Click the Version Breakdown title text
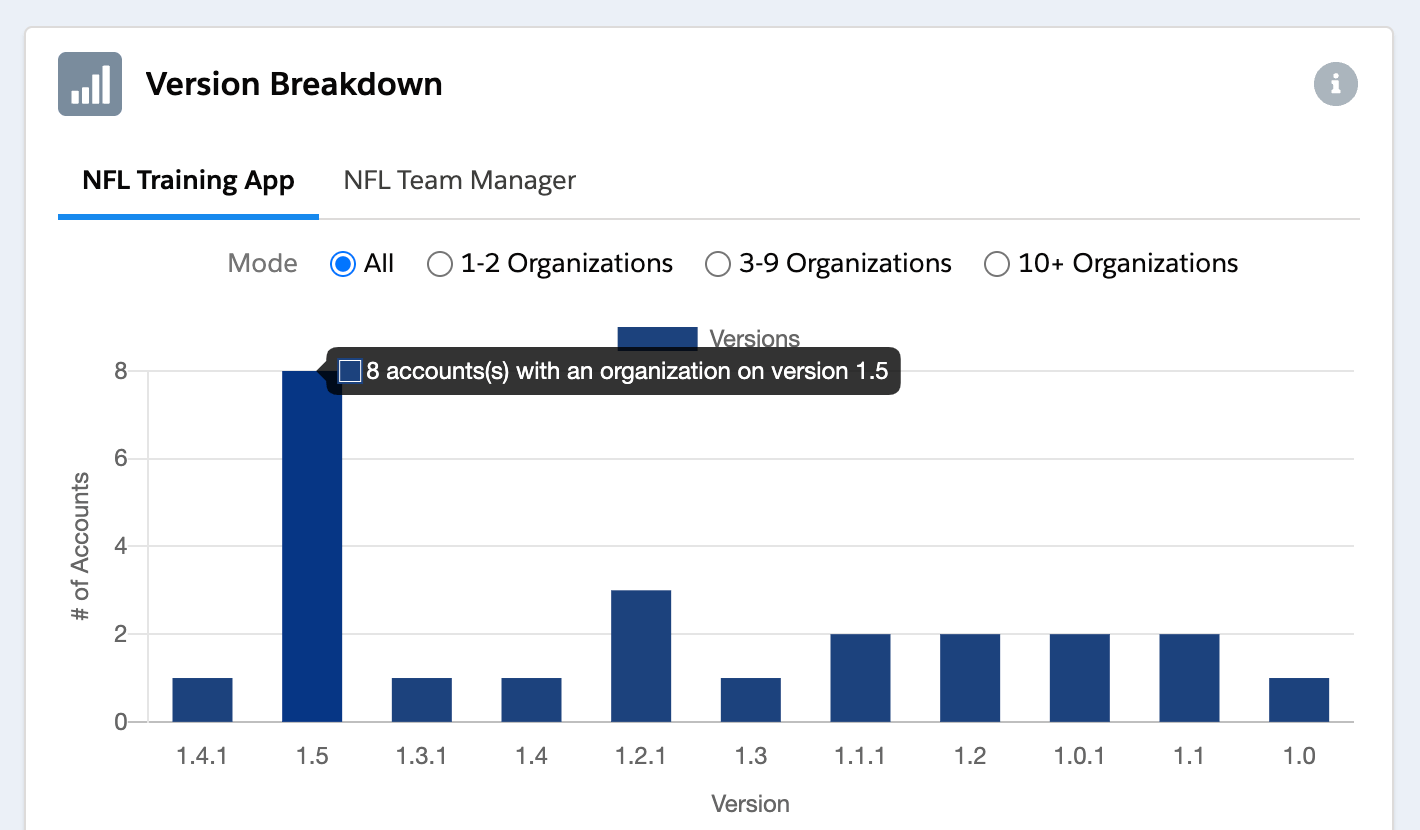The height and width of the screenshot is (830, 1420). click(x=294, y=84)
